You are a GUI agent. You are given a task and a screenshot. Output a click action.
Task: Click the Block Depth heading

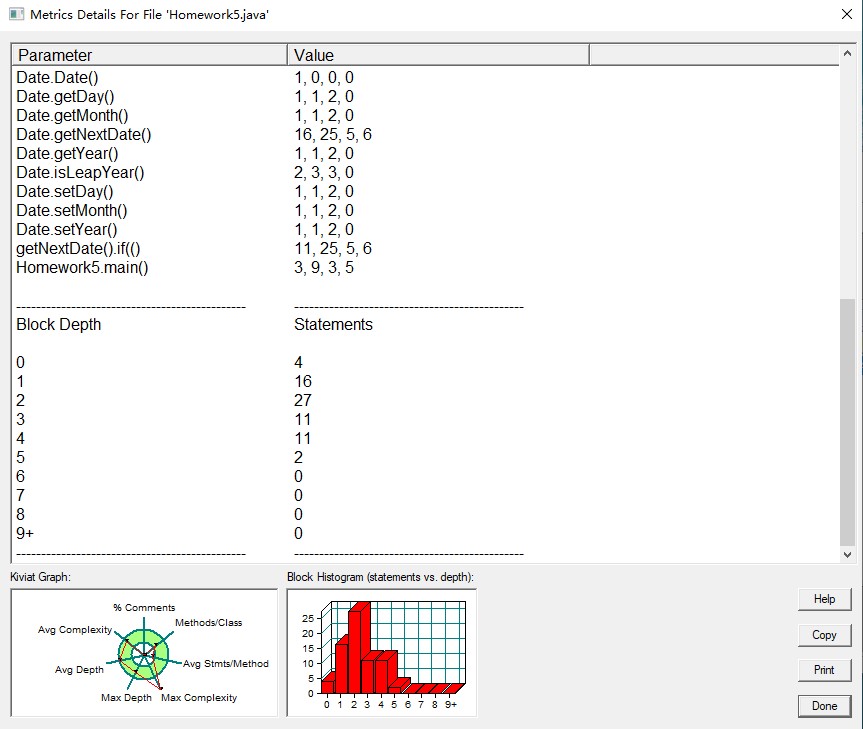tap(58, 325)
